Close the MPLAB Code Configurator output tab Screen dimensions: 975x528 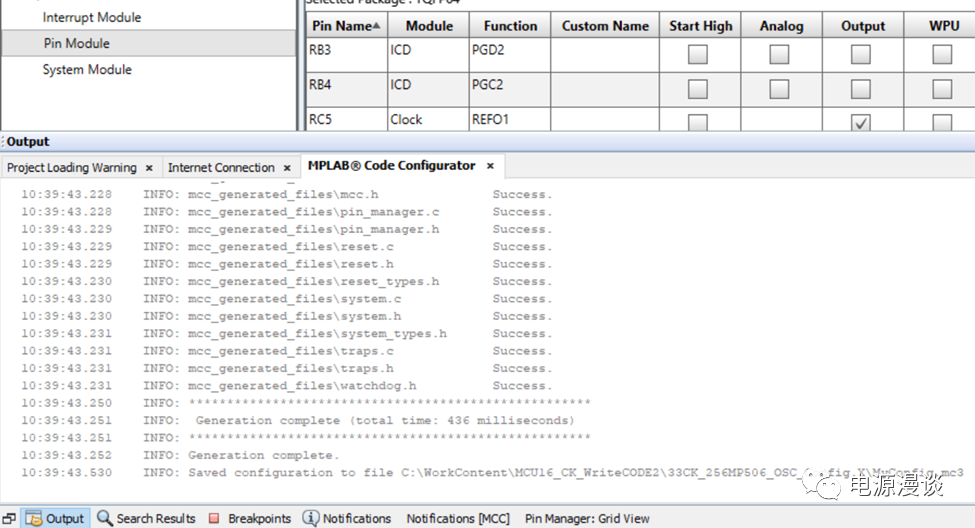point(490,165)
